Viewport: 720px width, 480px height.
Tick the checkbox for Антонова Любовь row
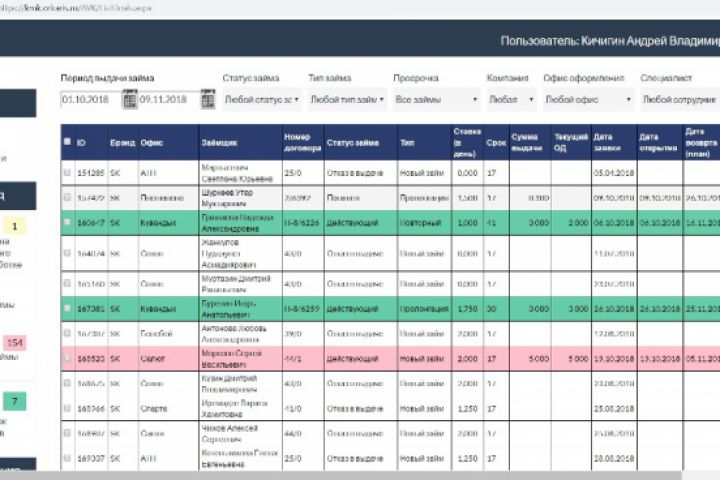(x=68, y=333)
